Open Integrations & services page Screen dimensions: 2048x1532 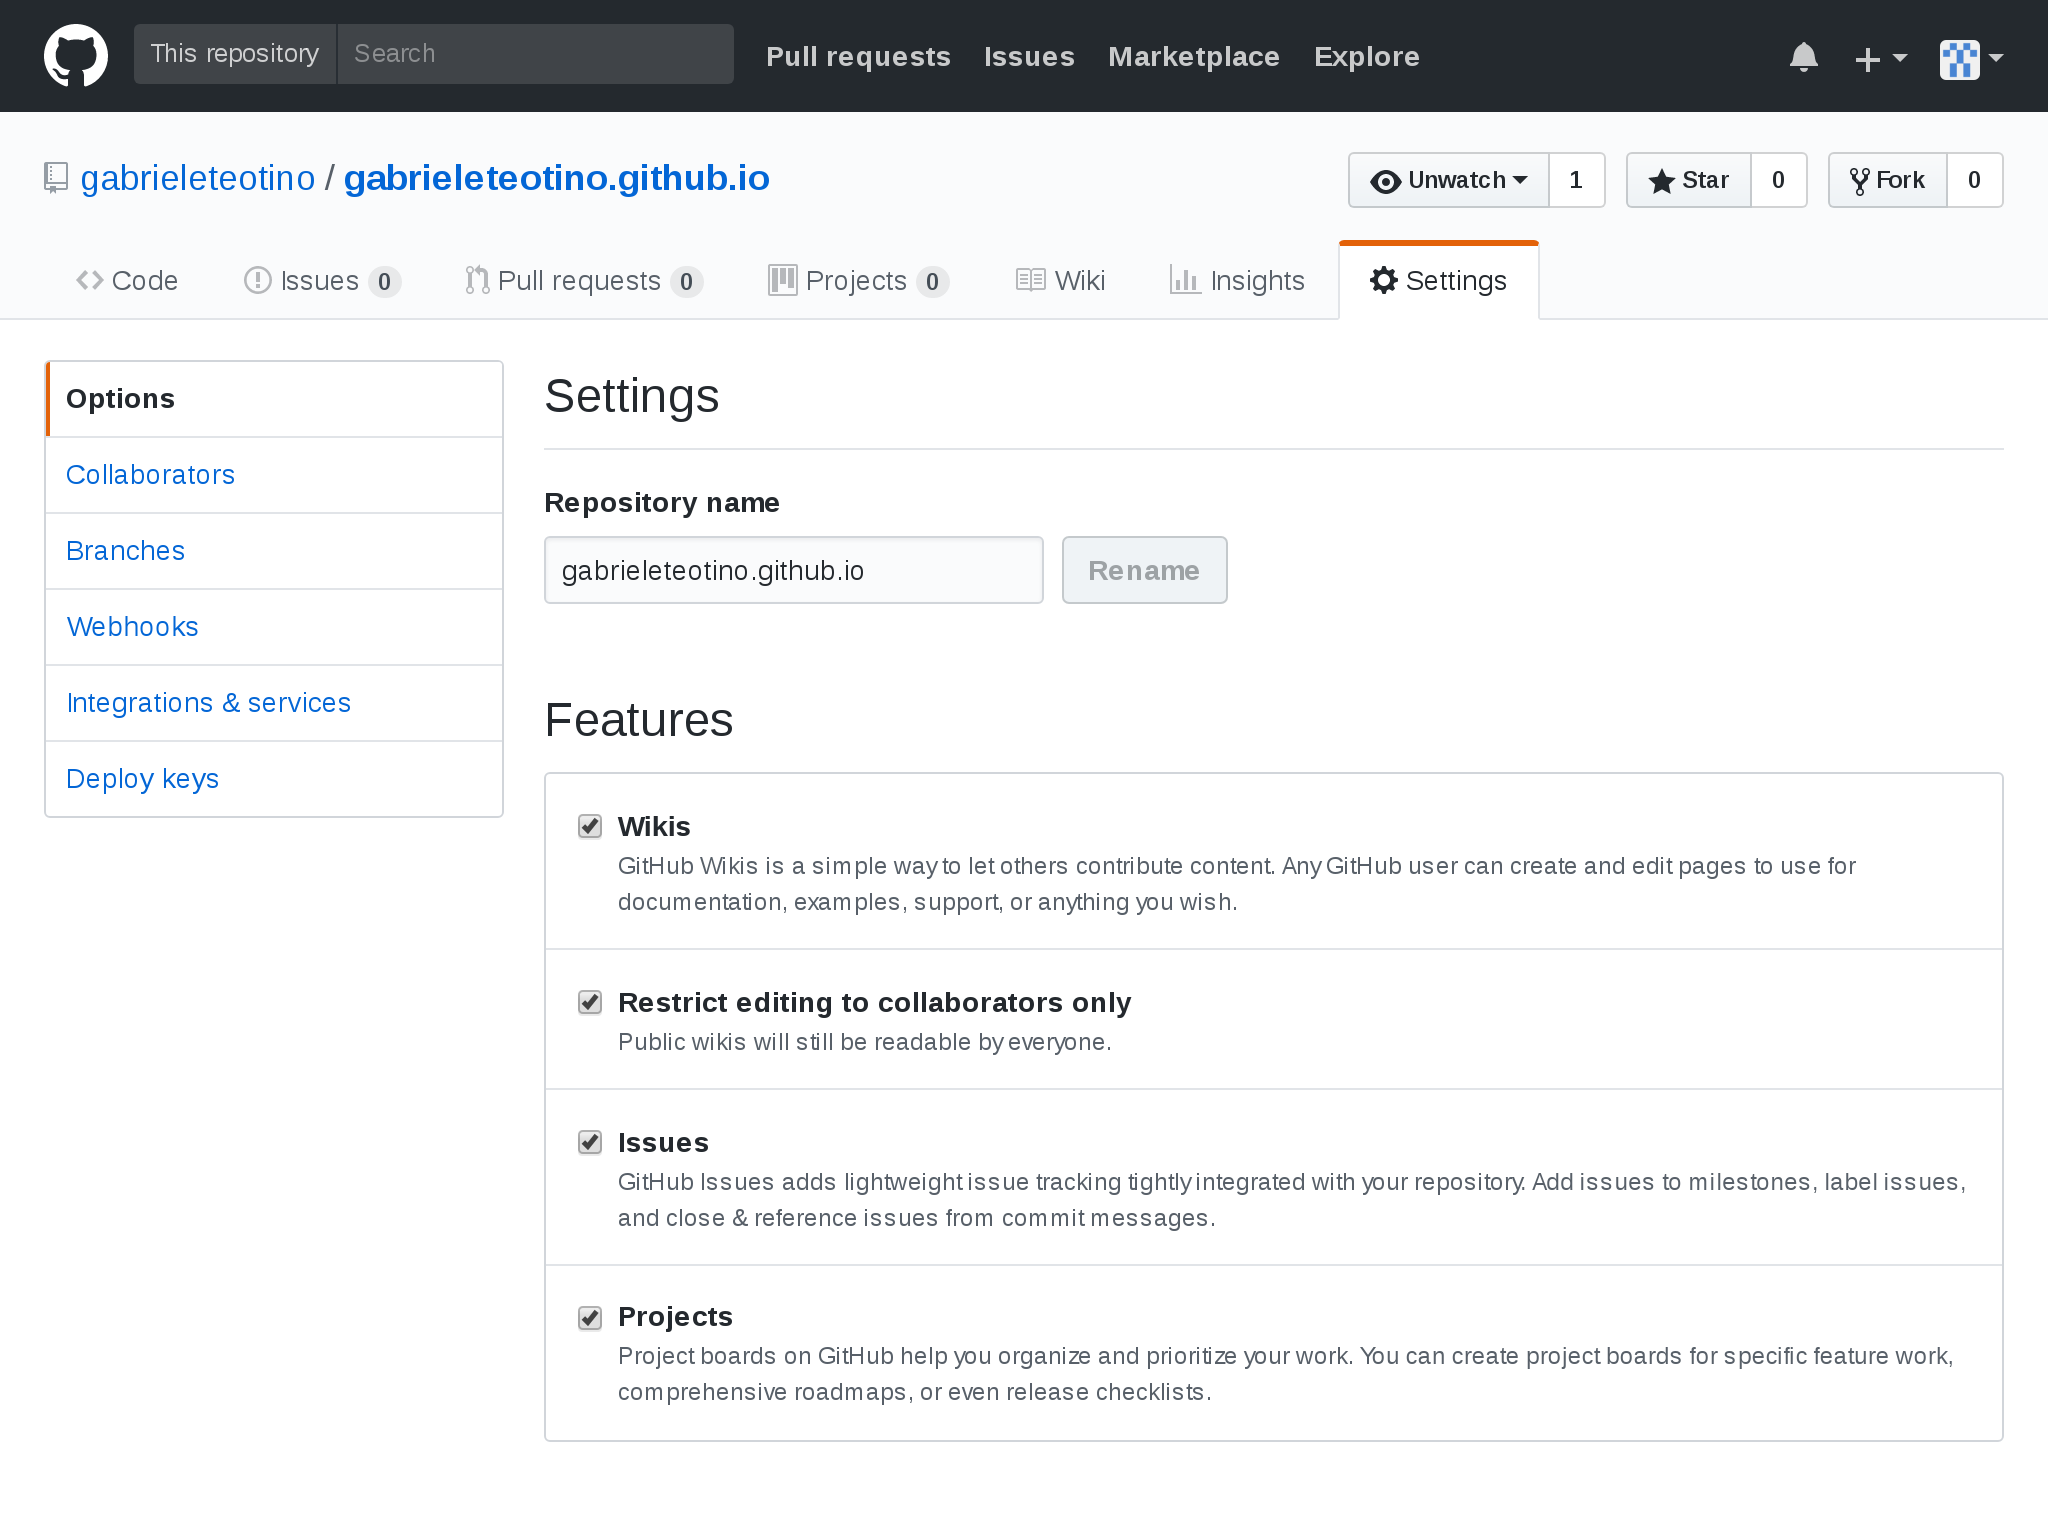pos(274,703)
